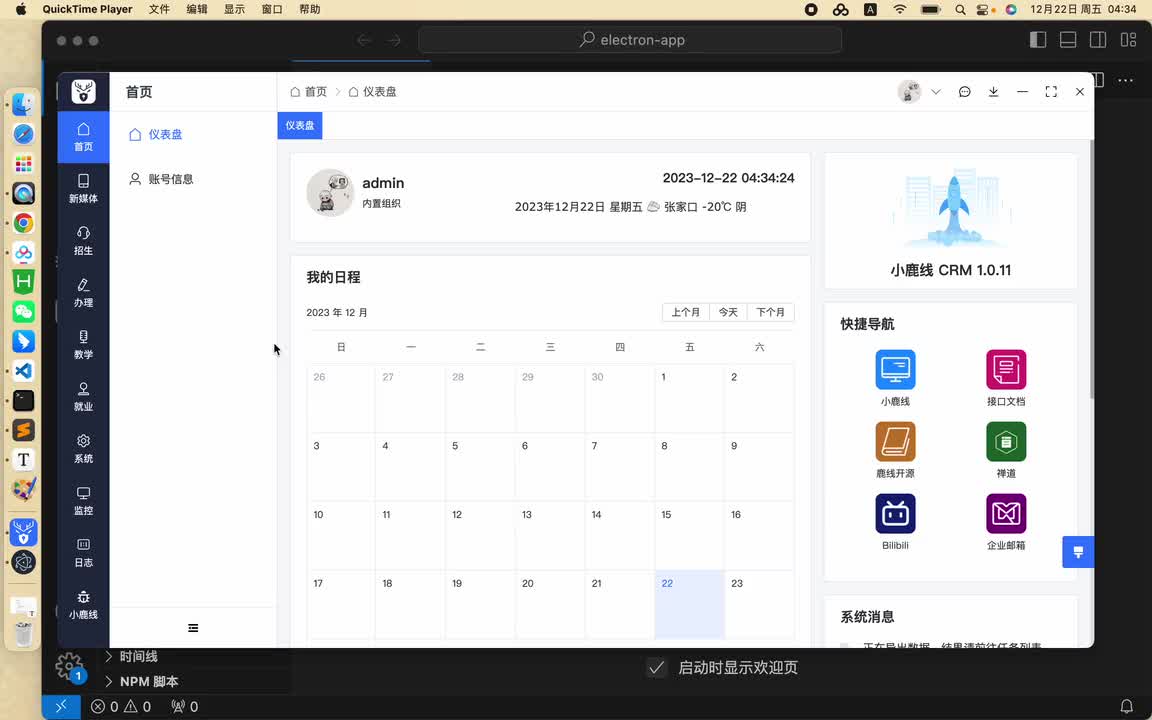1152x720 pixels.
Task: Click the admin profile avatar picture
Action: click(x=330, y=192)
